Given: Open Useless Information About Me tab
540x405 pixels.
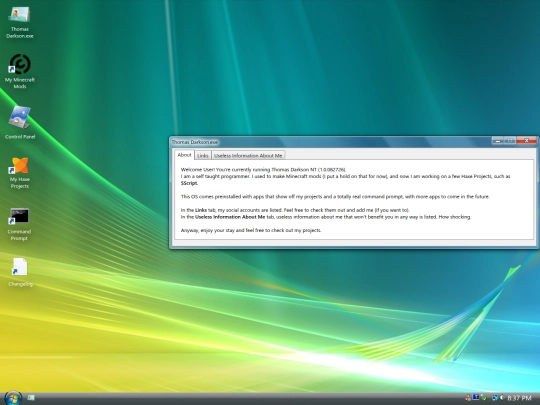Looking at the screenshot, I should 248,156.
